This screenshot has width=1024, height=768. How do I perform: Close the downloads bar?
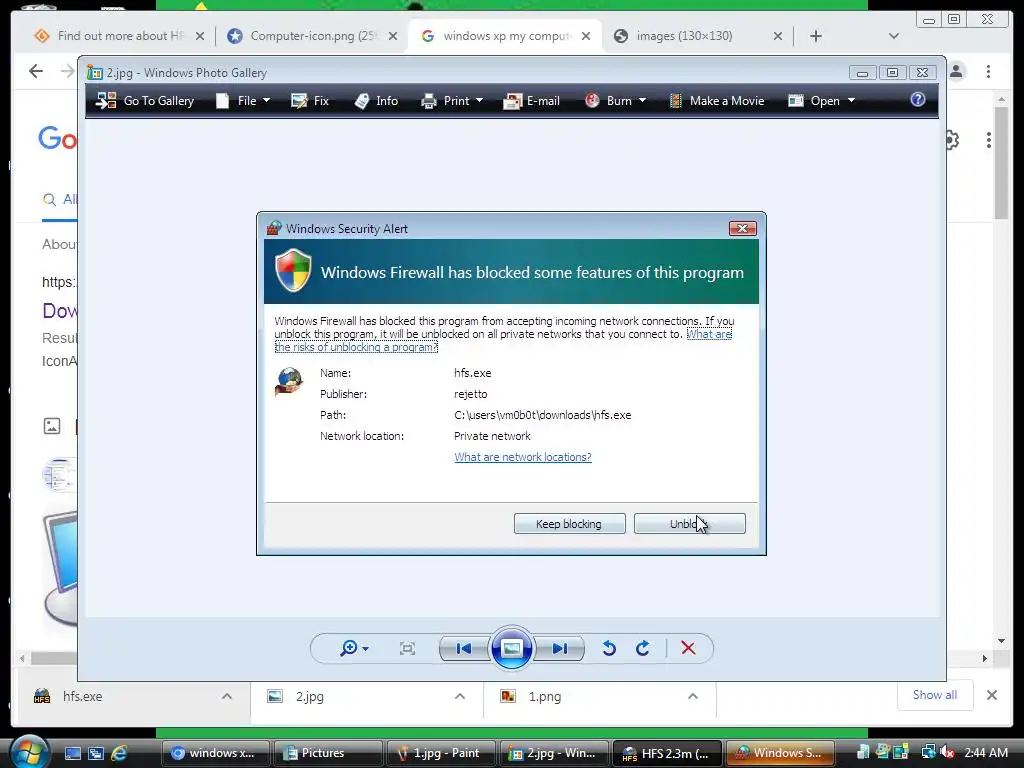pyautogui.click(x=992, y=695)
